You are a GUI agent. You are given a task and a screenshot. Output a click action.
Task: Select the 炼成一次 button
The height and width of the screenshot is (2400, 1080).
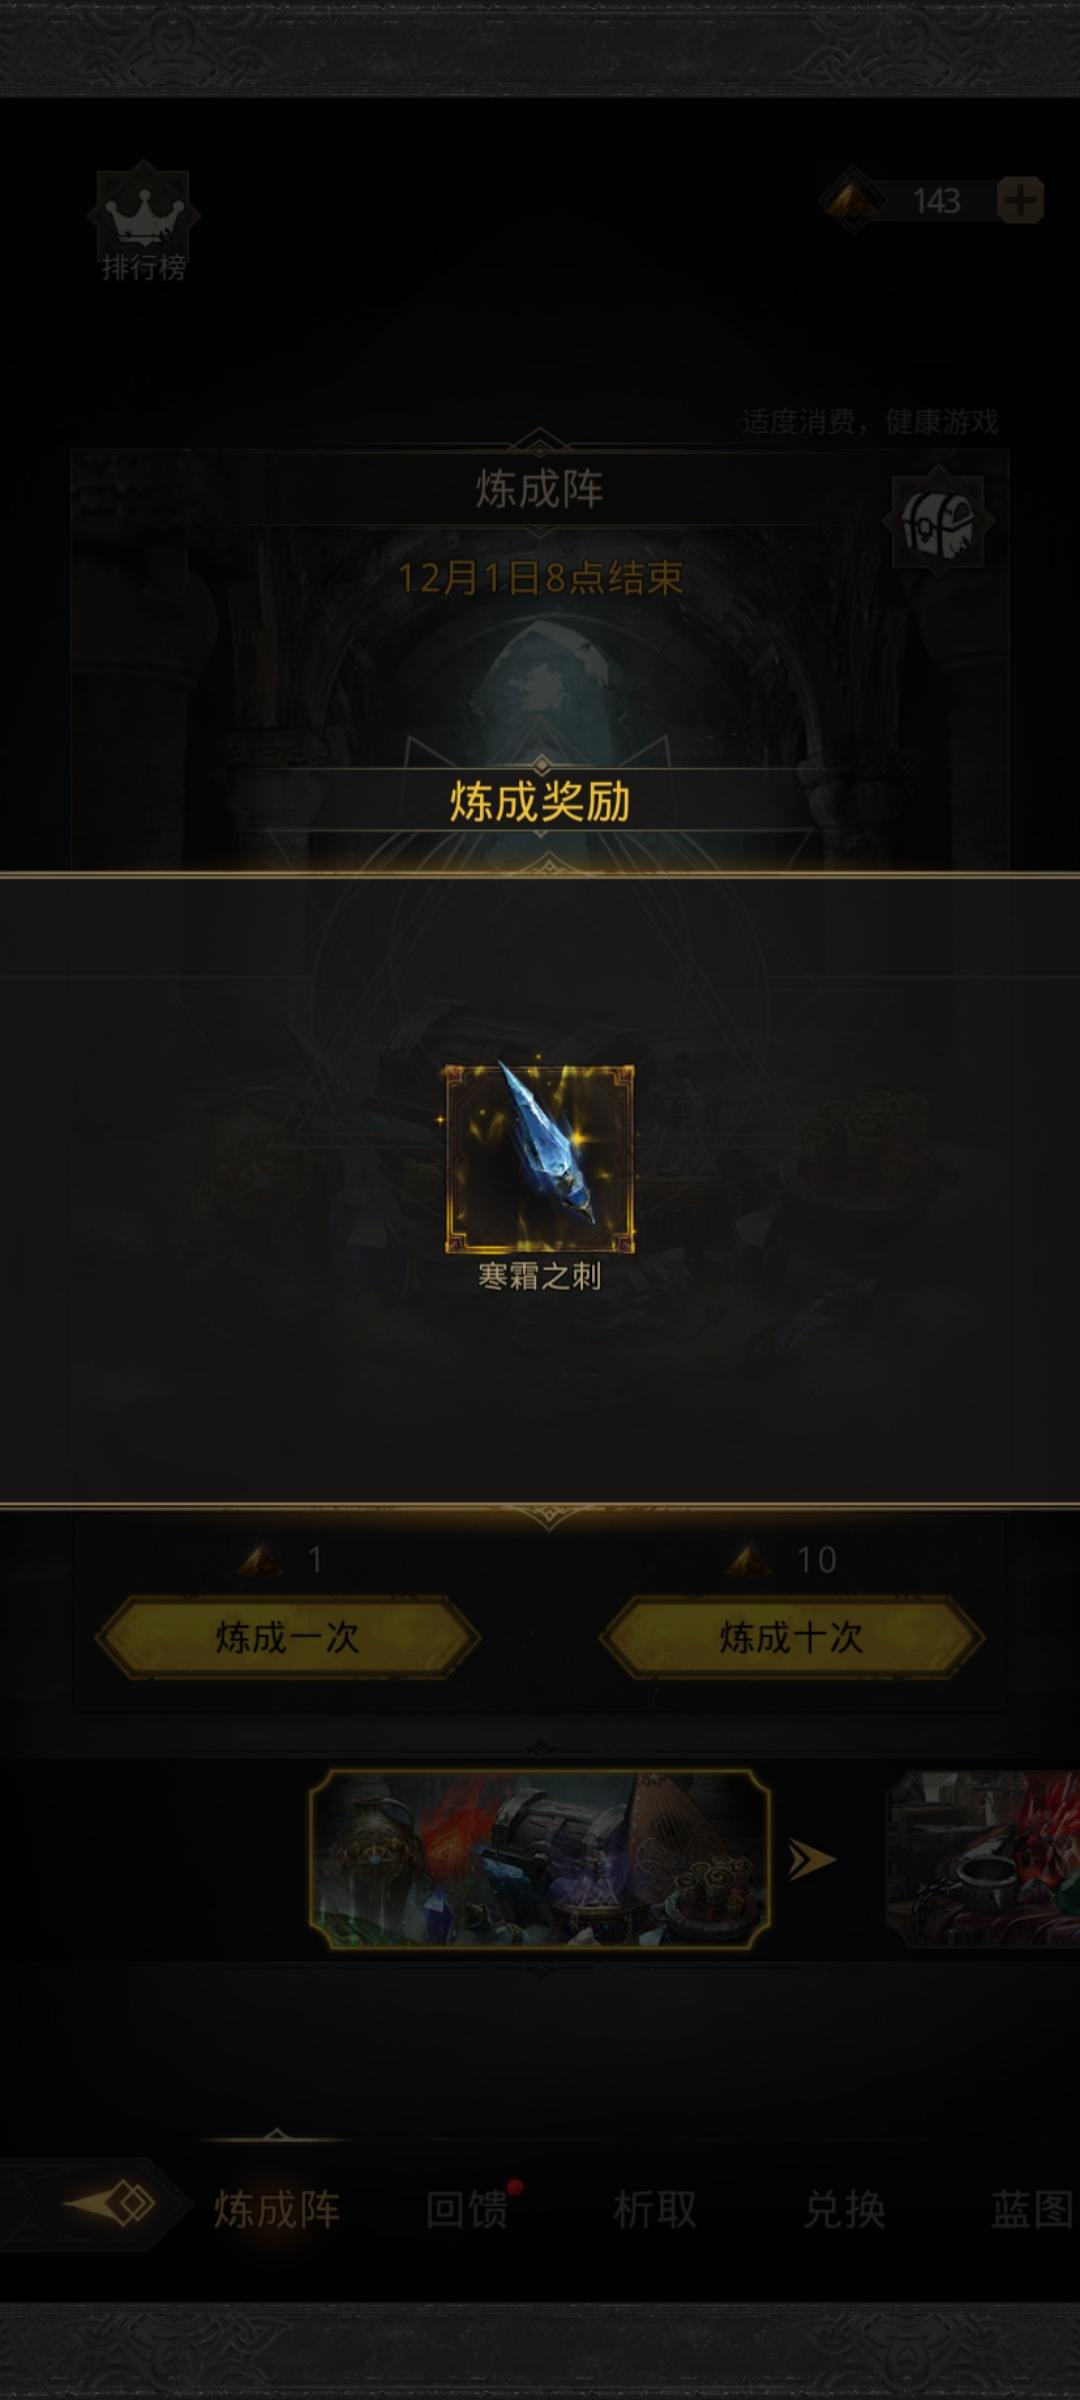287,1637
